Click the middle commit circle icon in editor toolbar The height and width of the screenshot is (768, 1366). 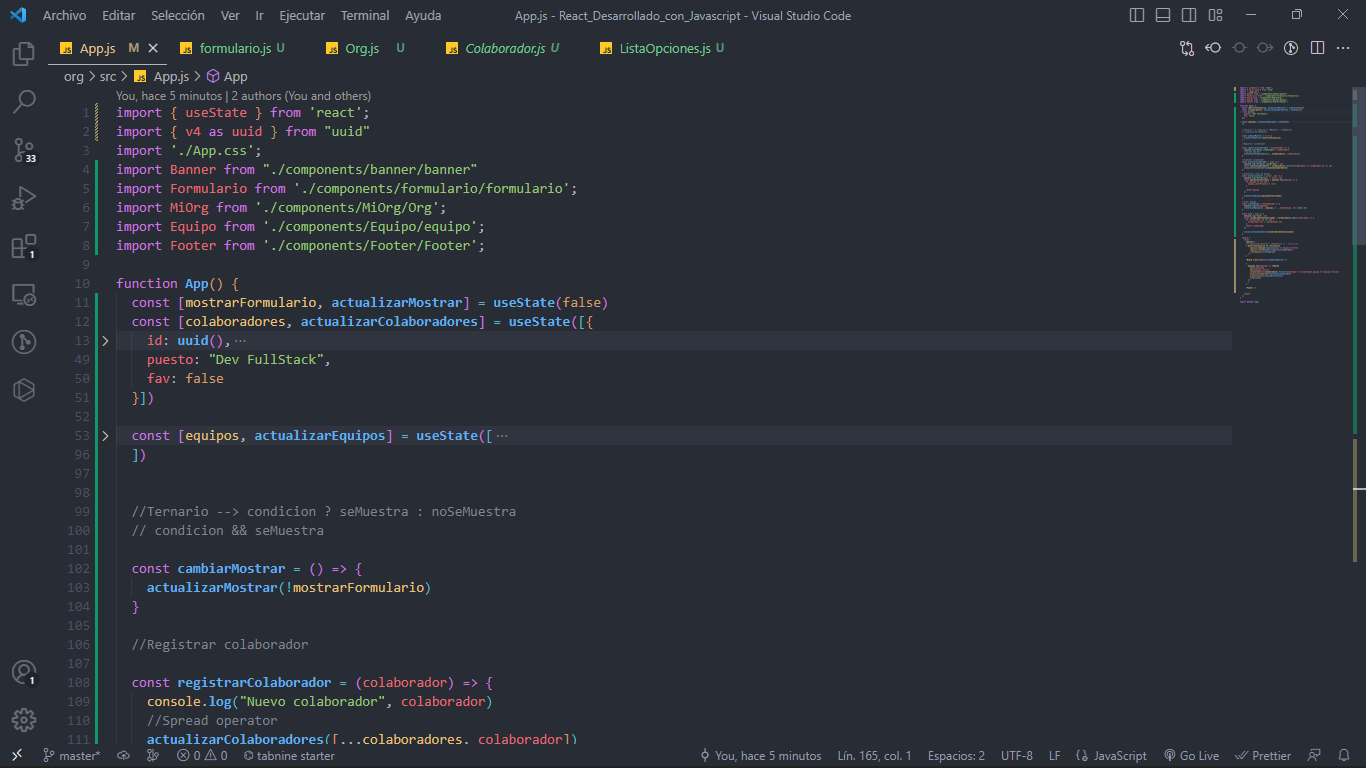point(1239,48)
